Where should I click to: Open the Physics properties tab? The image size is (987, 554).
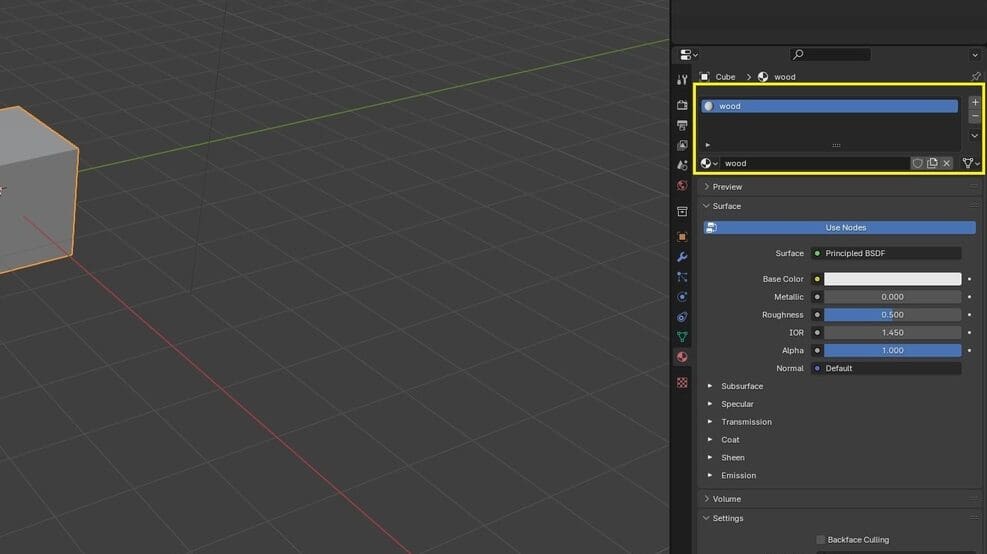682,297
